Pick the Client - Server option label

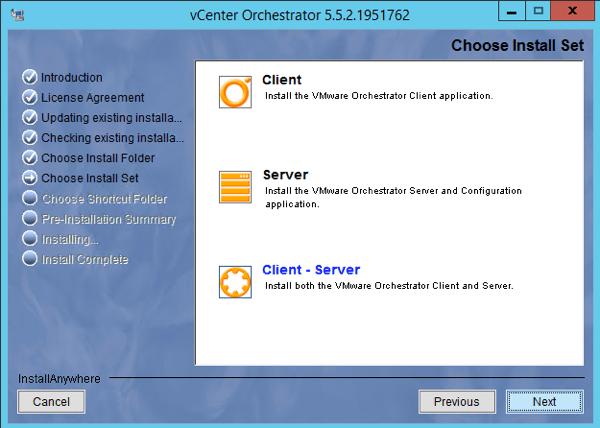point(310,270)
